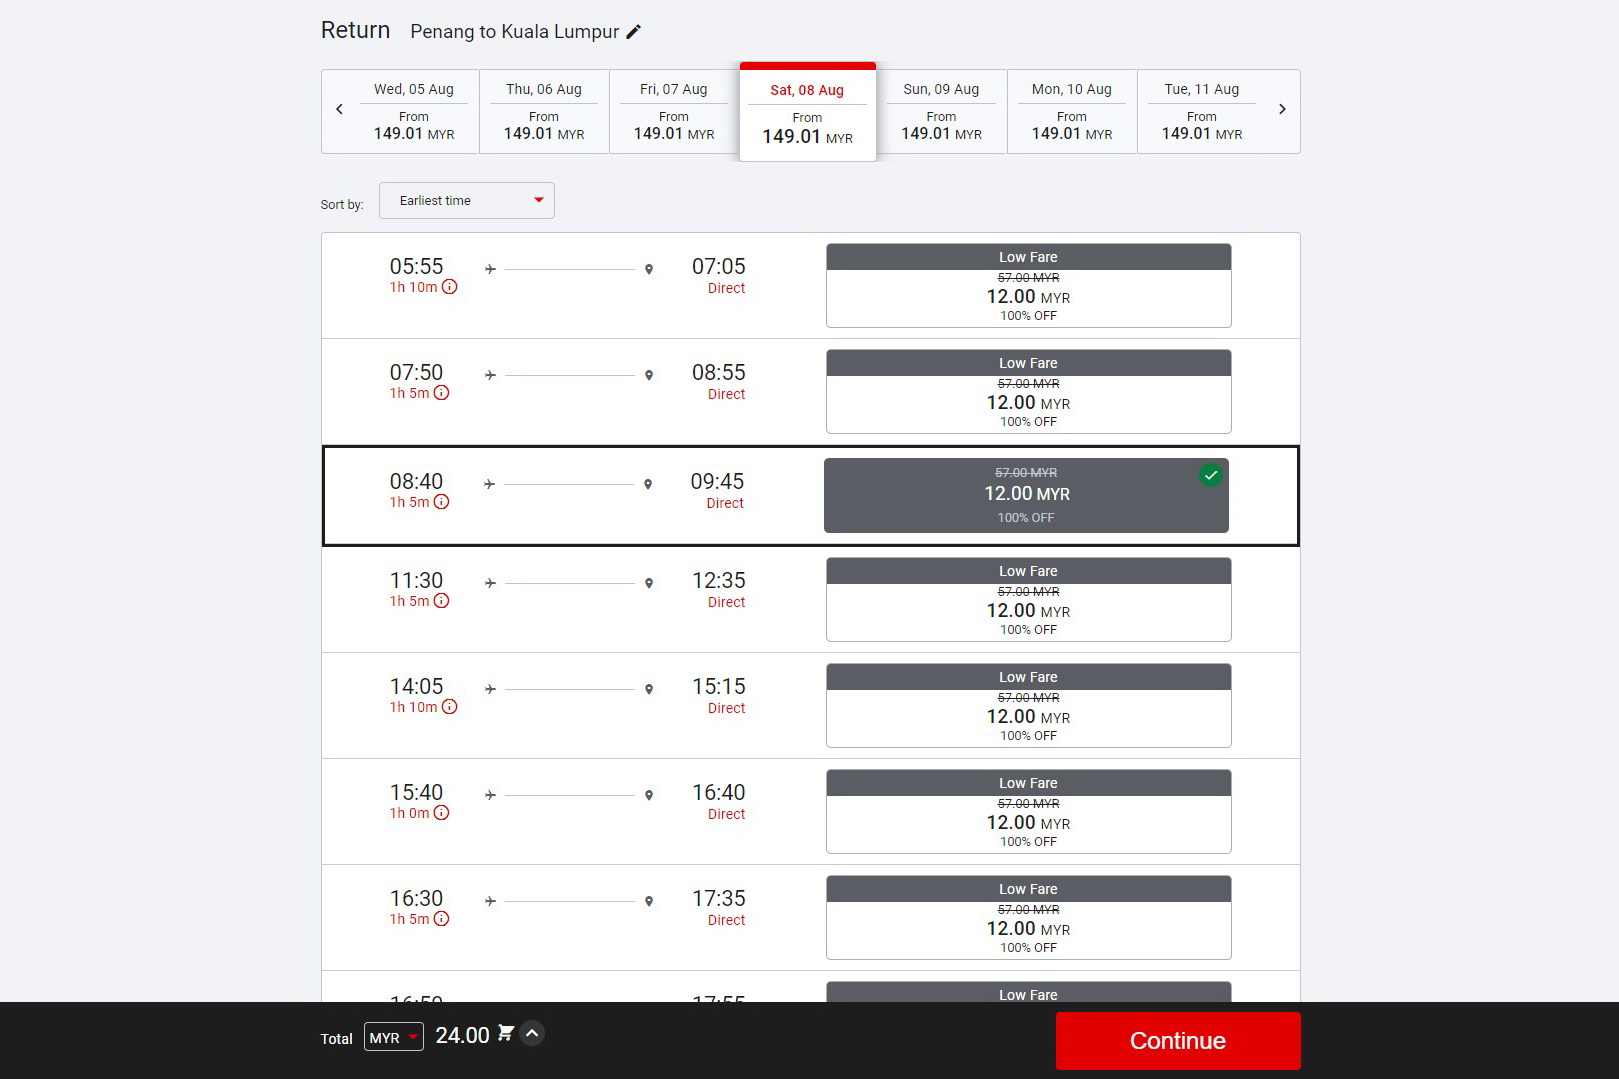Click the shopping cart icon next to the total
Screen dimensions: 1619x1079
click(506, 1034)
